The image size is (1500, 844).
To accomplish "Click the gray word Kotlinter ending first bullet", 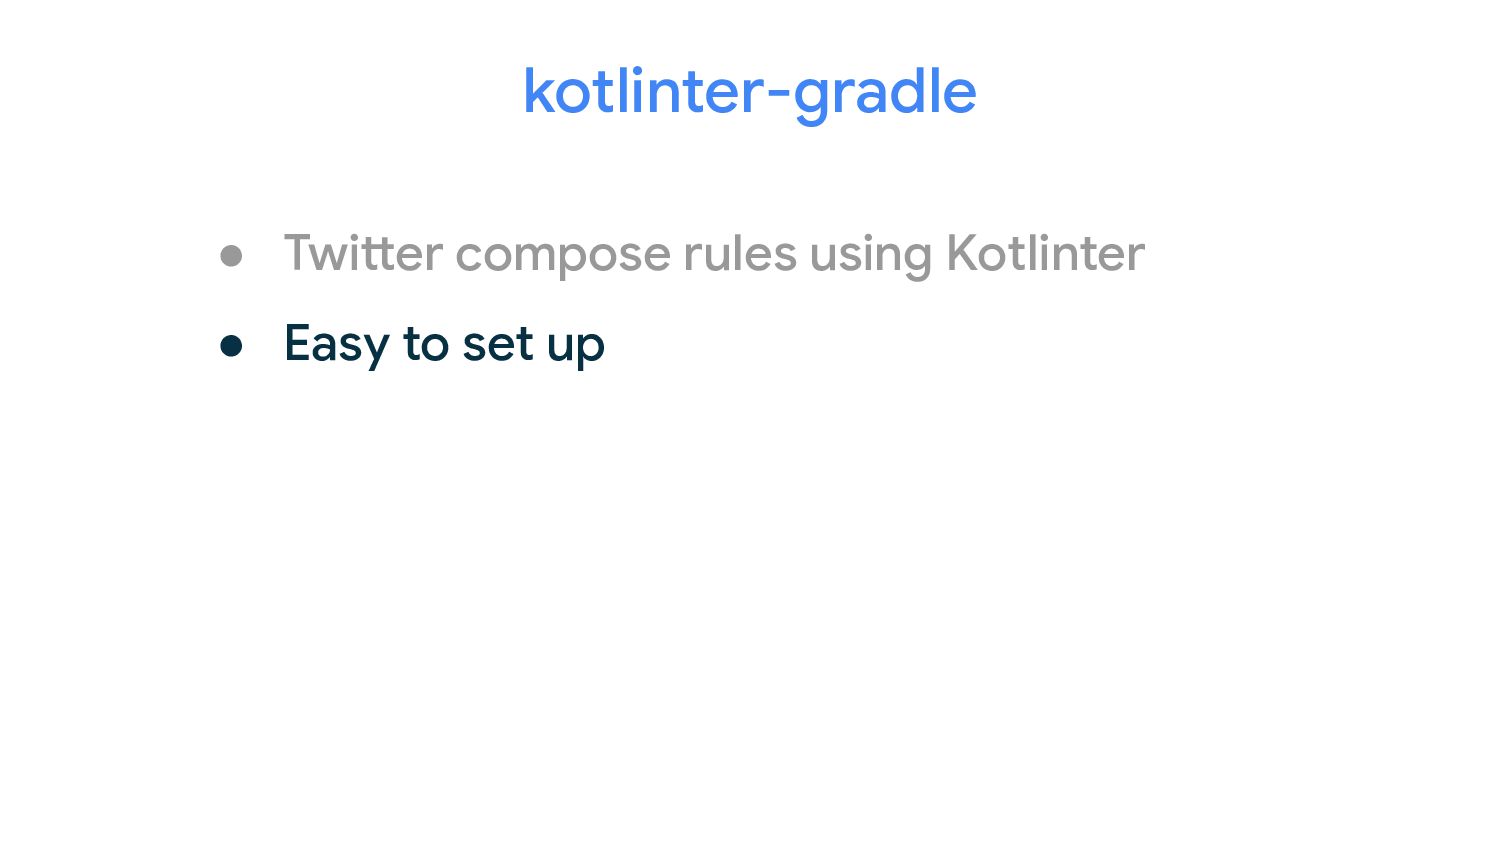I will (x=1045, y=252).
